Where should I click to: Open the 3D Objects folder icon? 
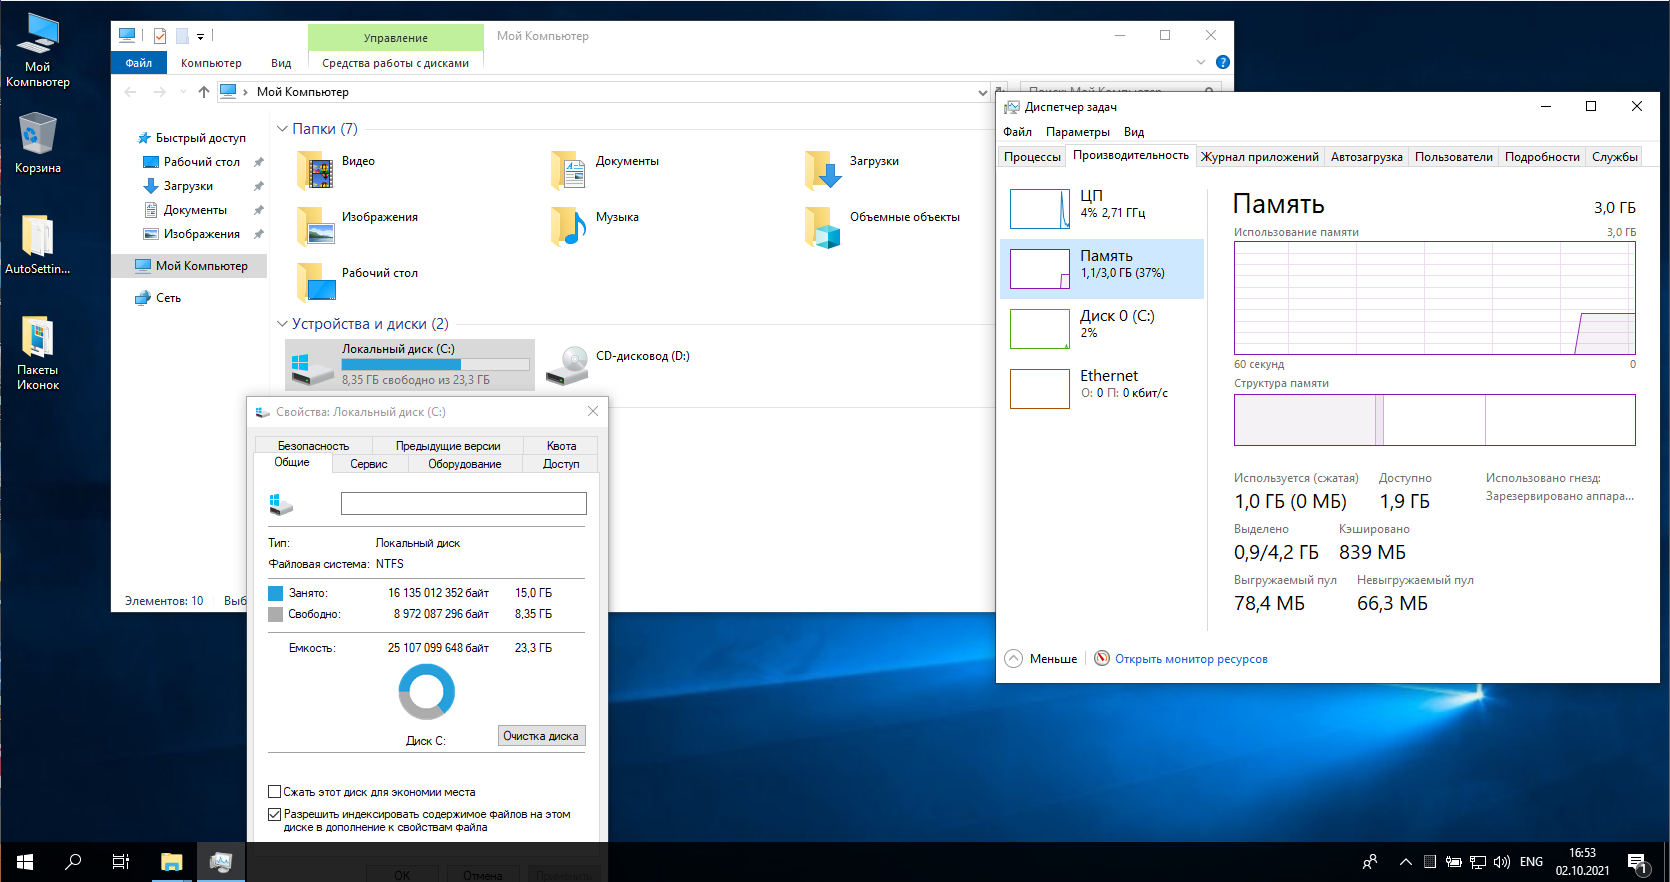(823, 227)
